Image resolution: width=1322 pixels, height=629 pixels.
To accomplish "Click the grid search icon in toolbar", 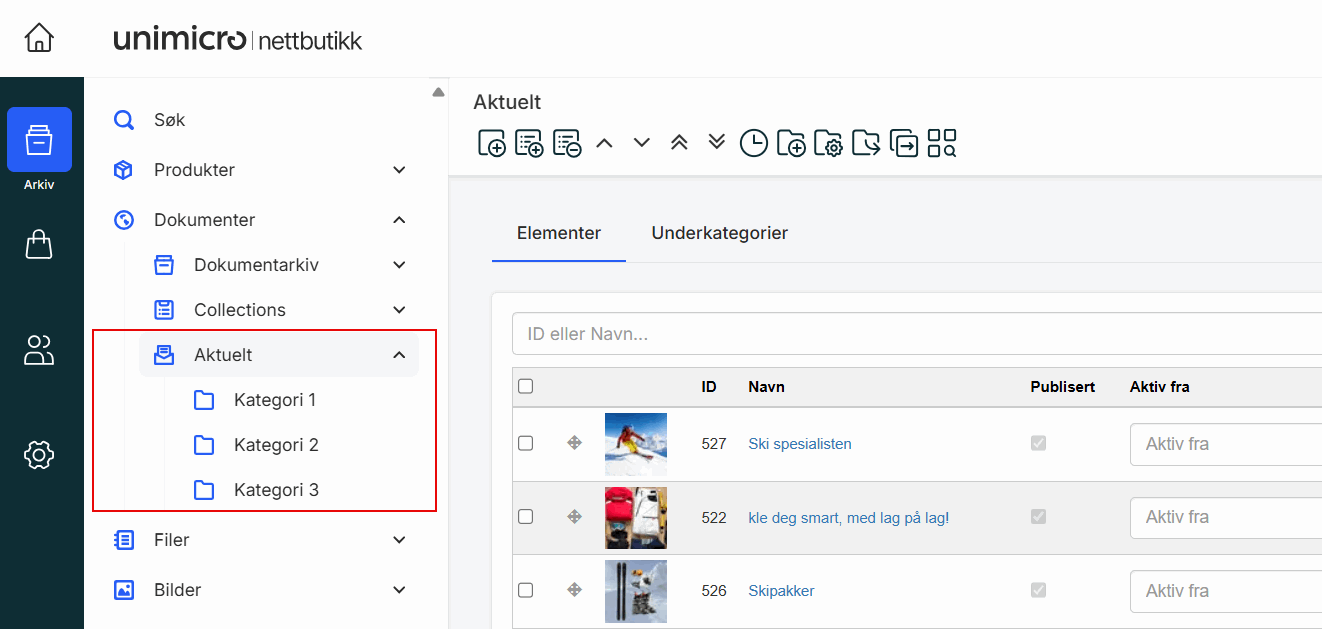I will pos(942,143).
